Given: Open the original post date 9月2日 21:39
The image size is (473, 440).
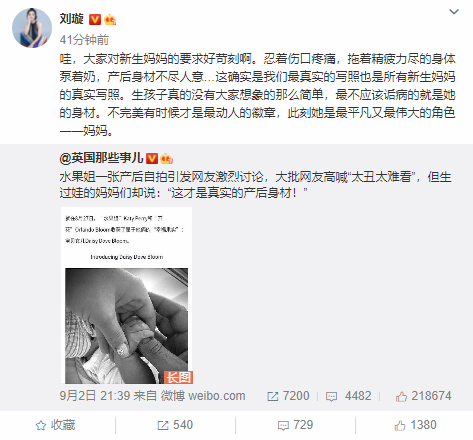Looking at the screenshot, I should tap(95, 396).
